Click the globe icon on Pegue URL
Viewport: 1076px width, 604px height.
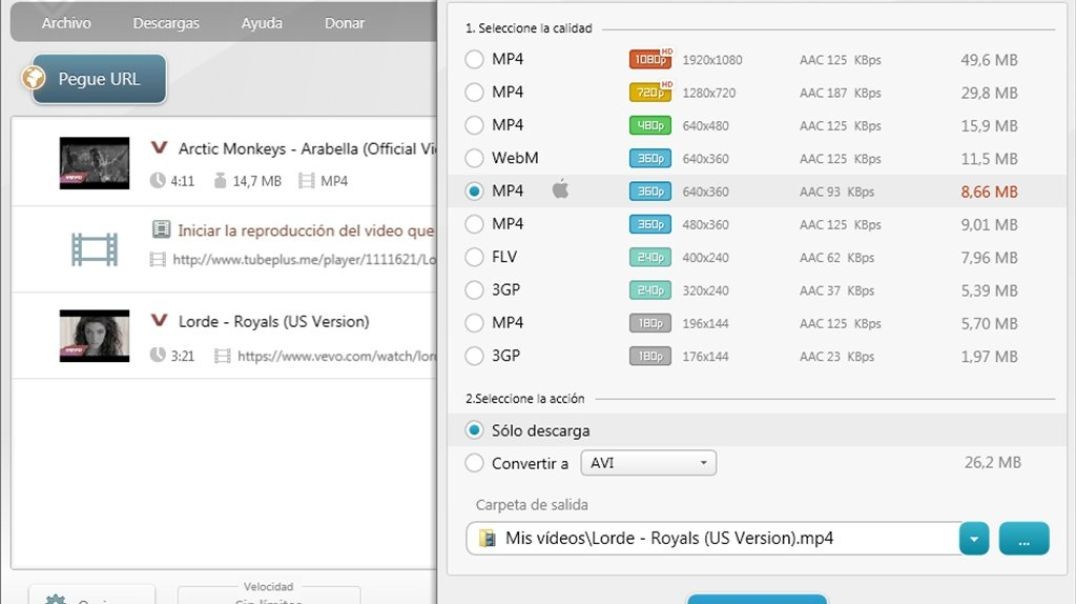34,78
